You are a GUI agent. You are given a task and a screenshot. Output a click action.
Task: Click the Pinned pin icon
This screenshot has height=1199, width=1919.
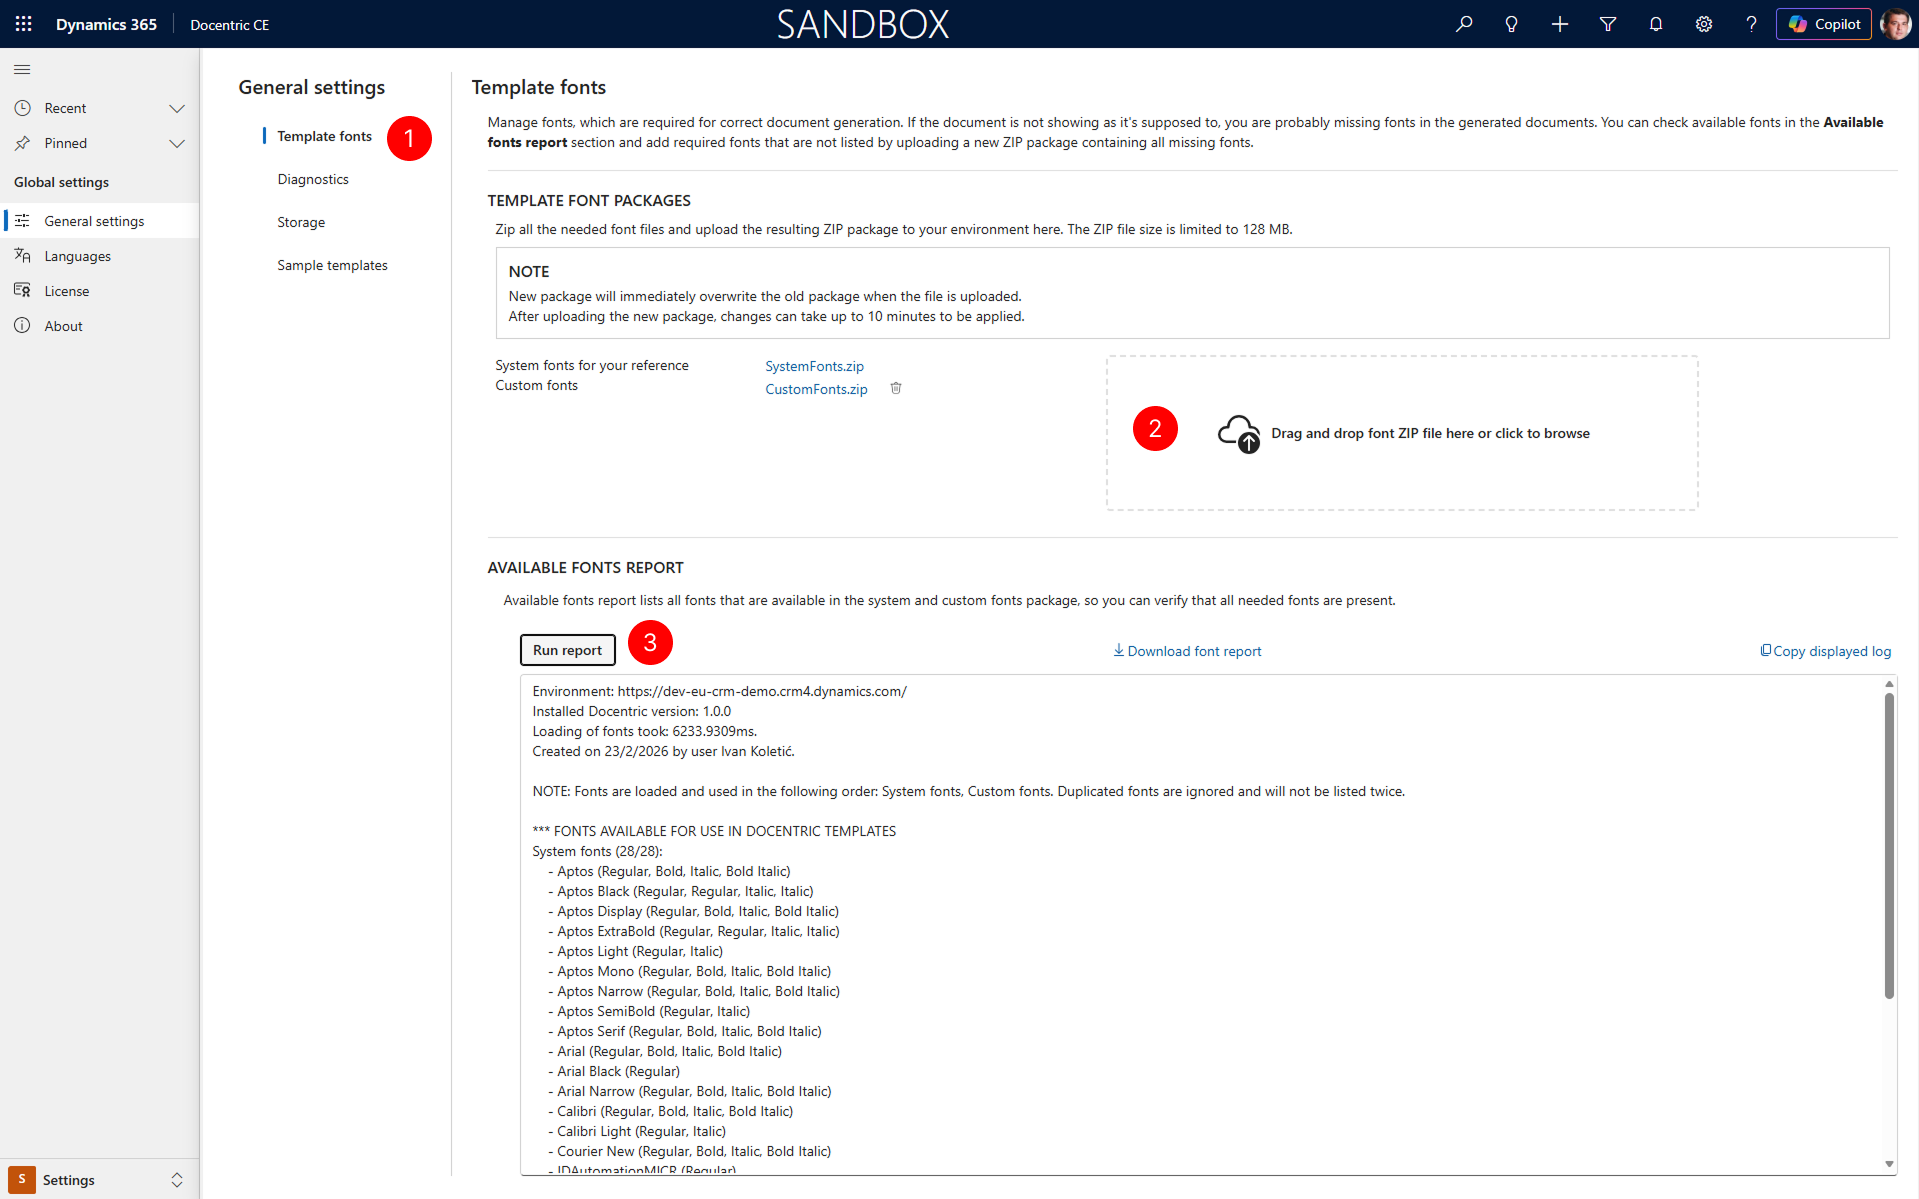click(22, 143)
